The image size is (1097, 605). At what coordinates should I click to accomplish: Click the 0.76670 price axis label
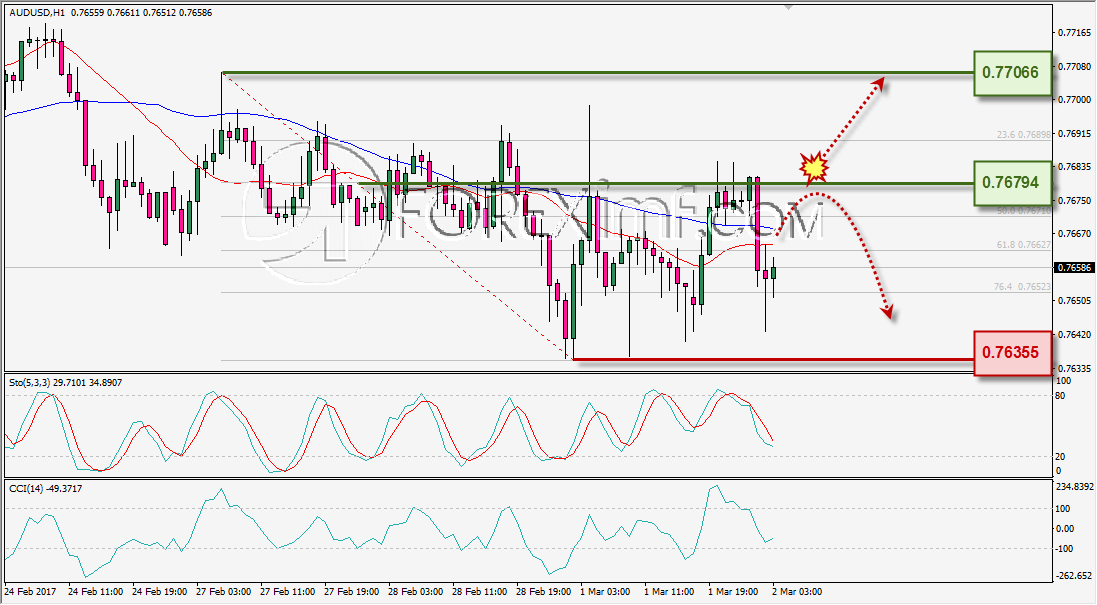pos(1074,234)
